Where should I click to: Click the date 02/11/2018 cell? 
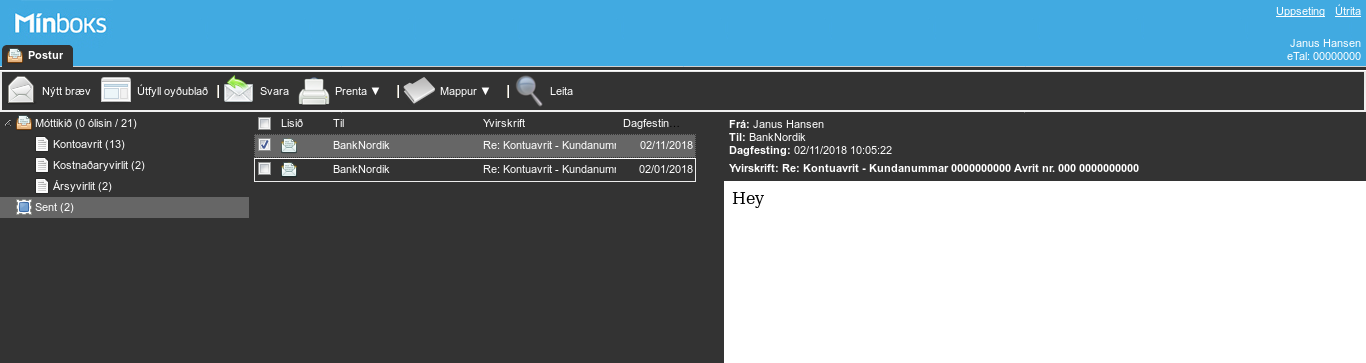click(x=666, y=145)
